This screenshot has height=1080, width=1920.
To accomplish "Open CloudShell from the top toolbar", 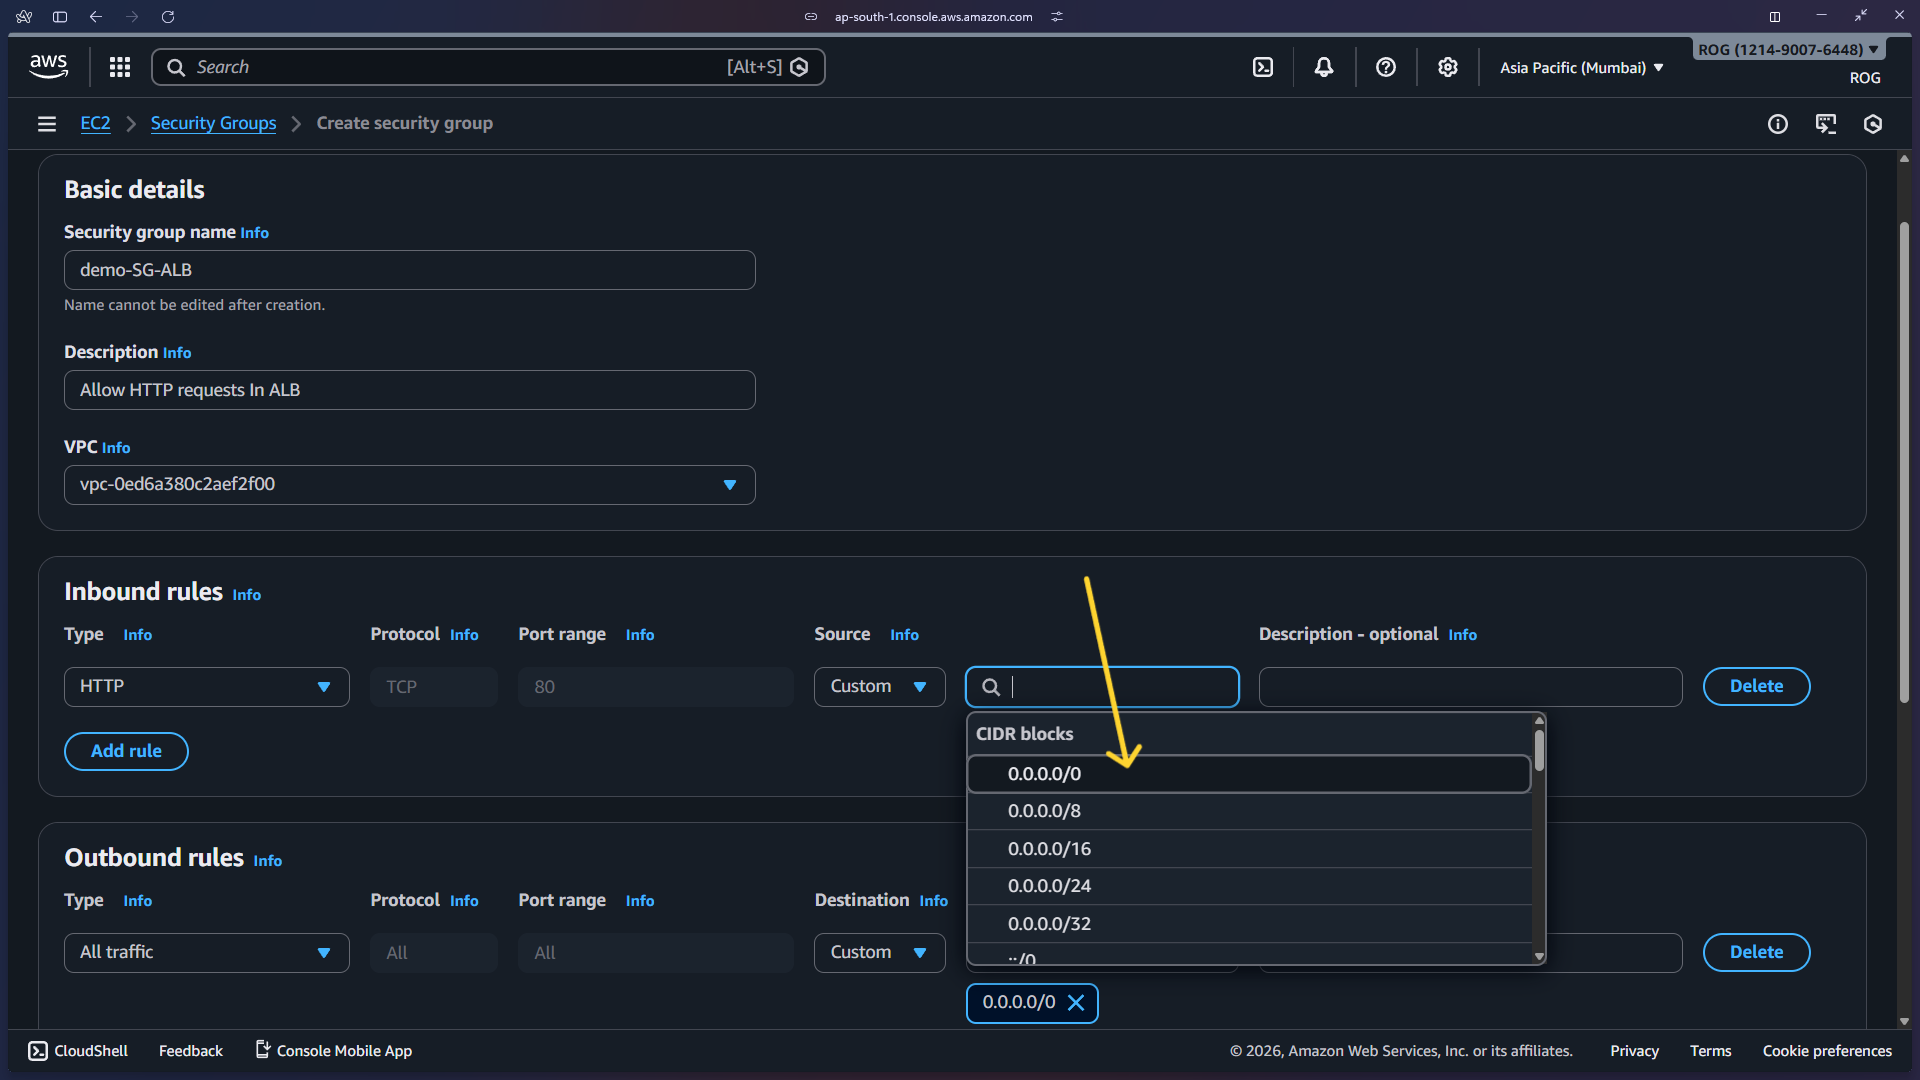I will click(1263, 67).
